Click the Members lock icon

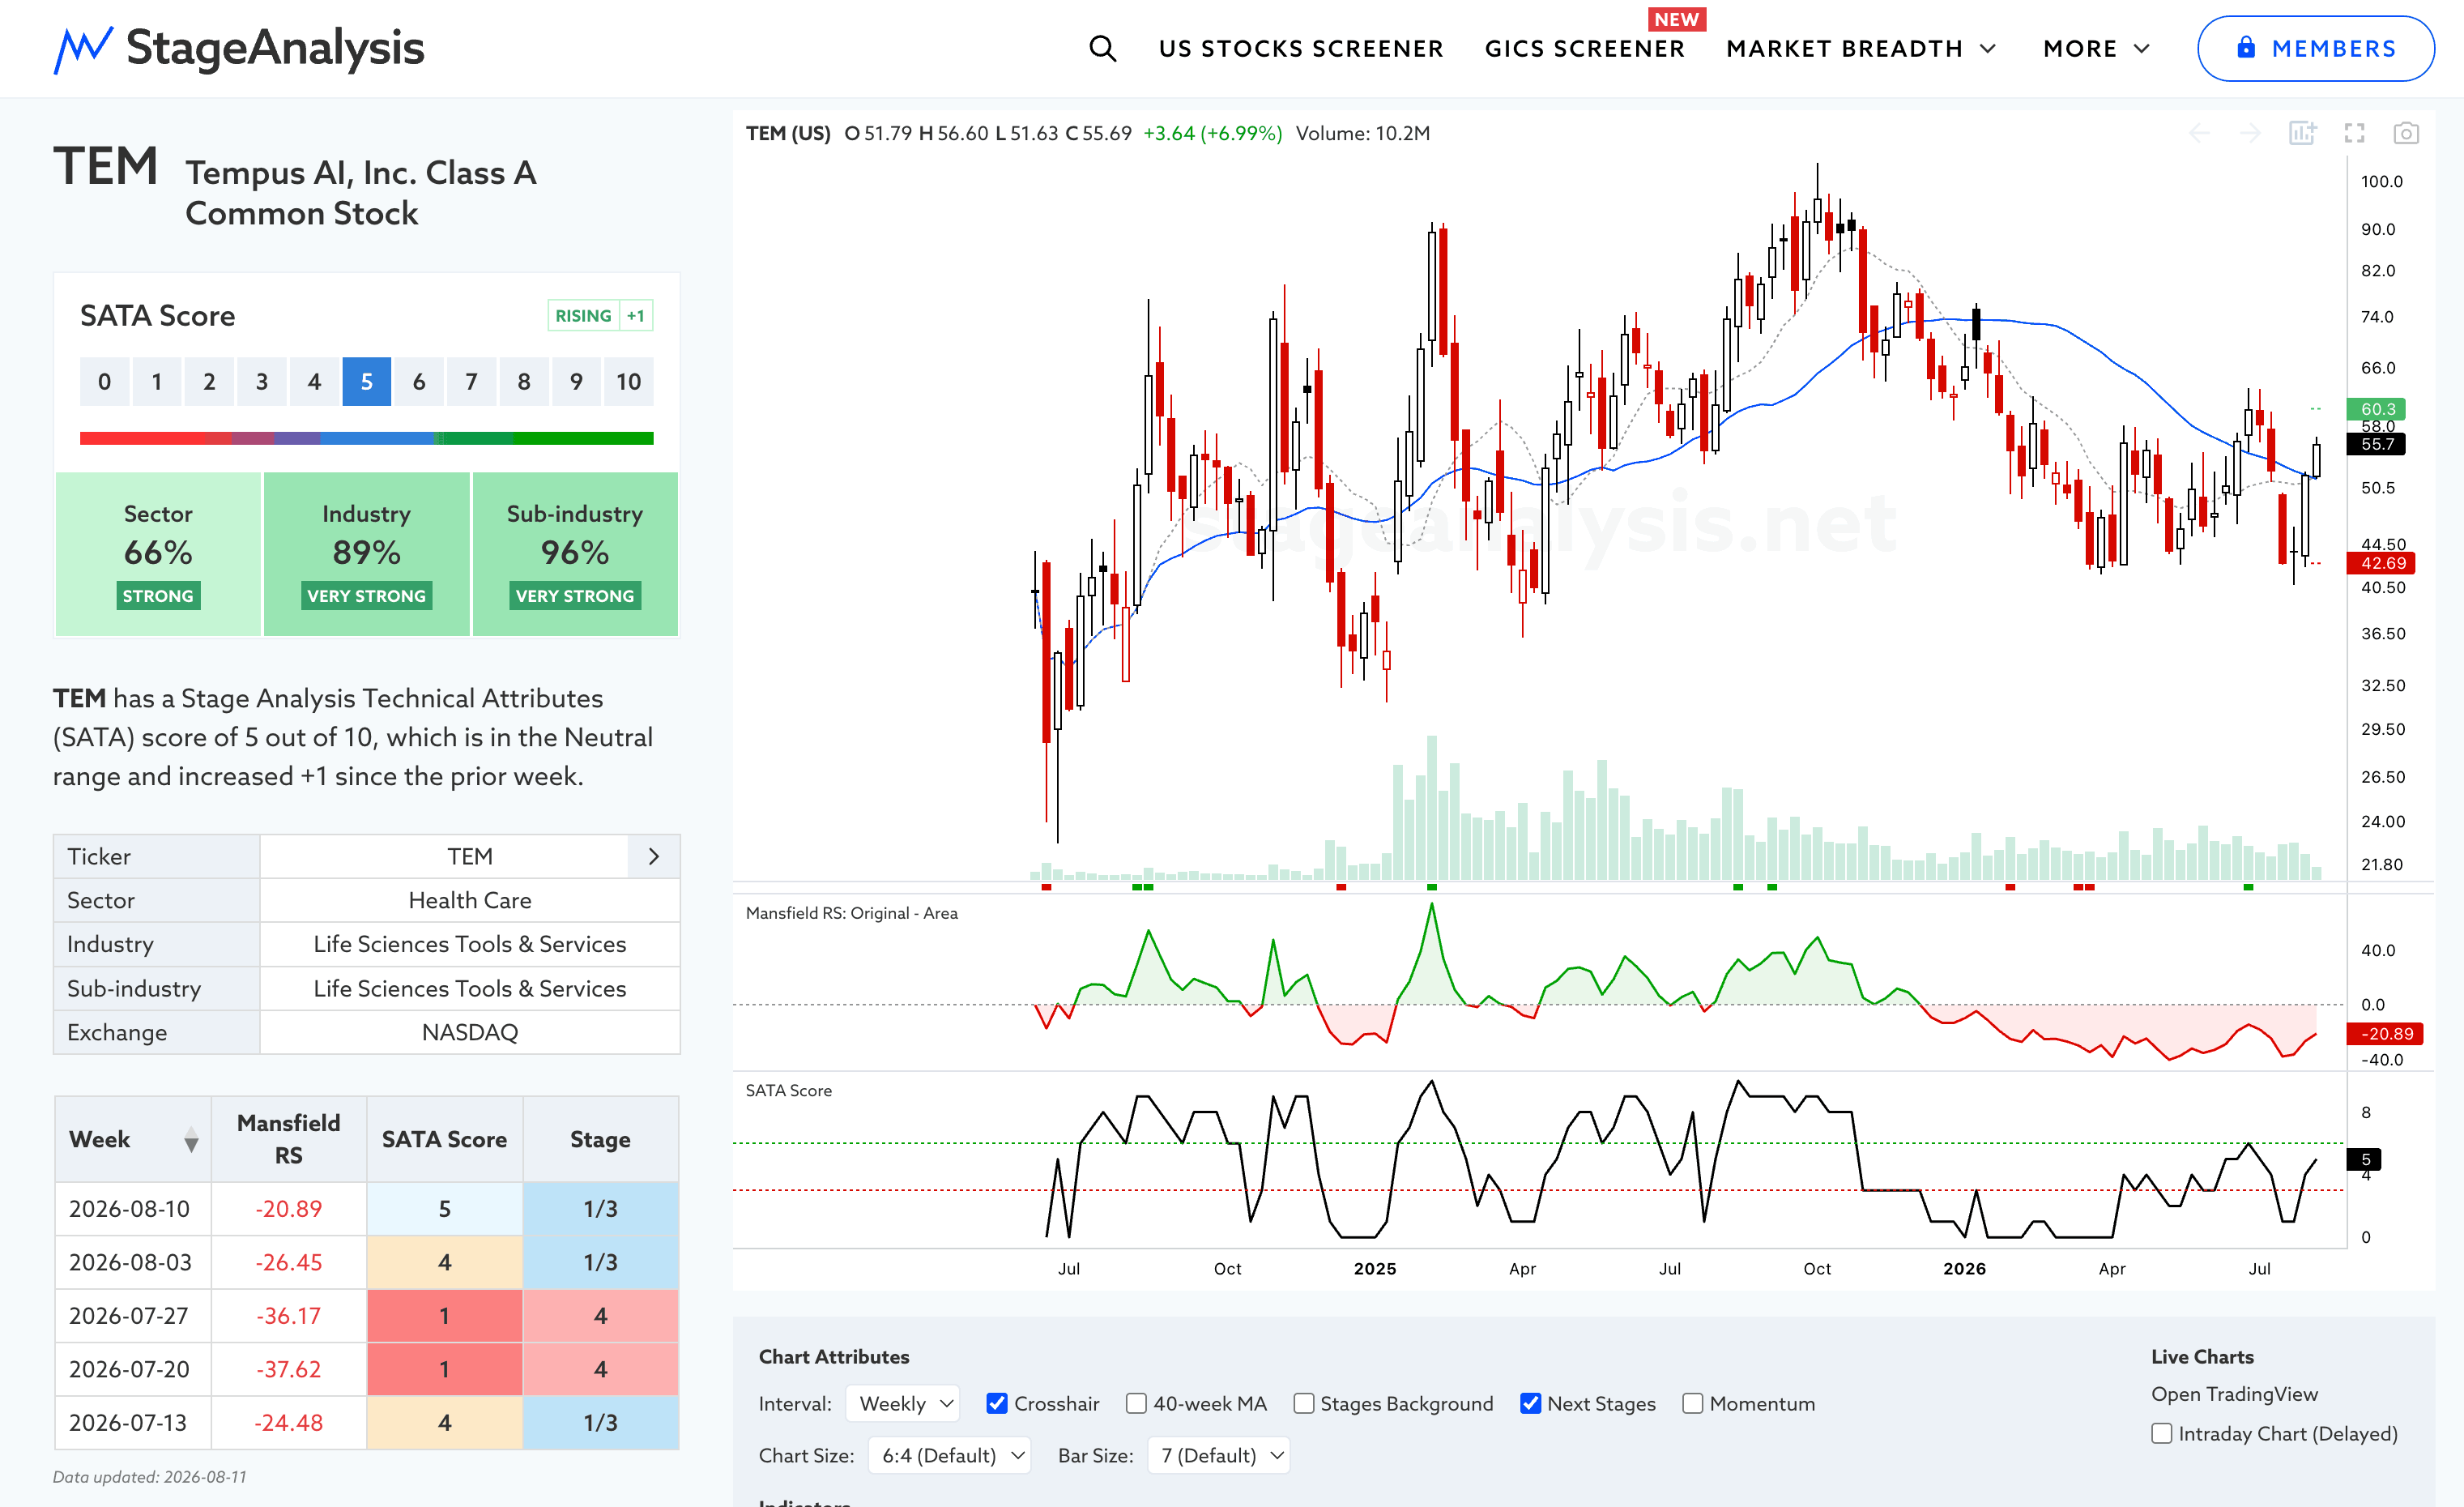pos(2246,48)
